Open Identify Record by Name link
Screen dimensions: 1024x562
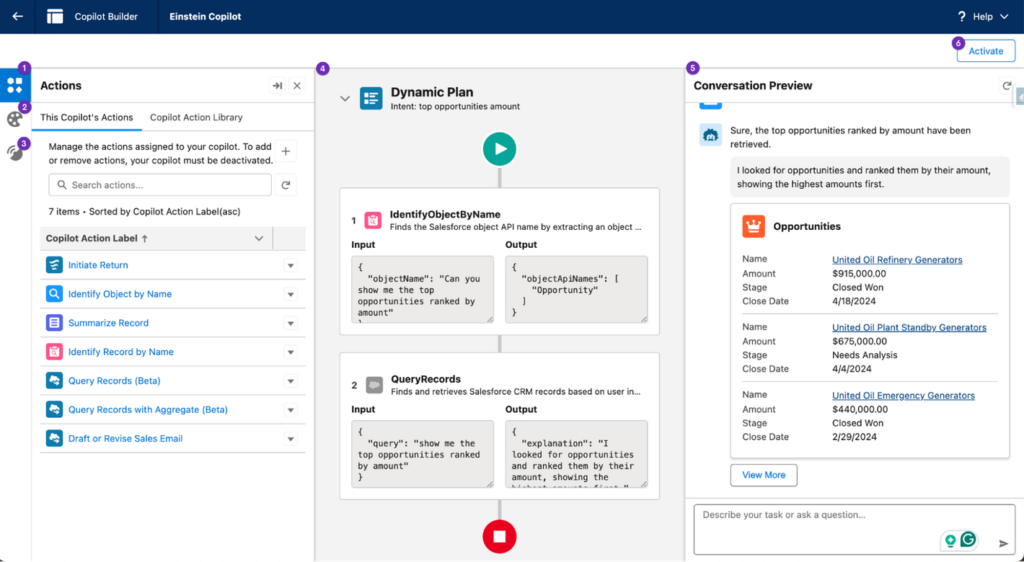coord(121,352)
